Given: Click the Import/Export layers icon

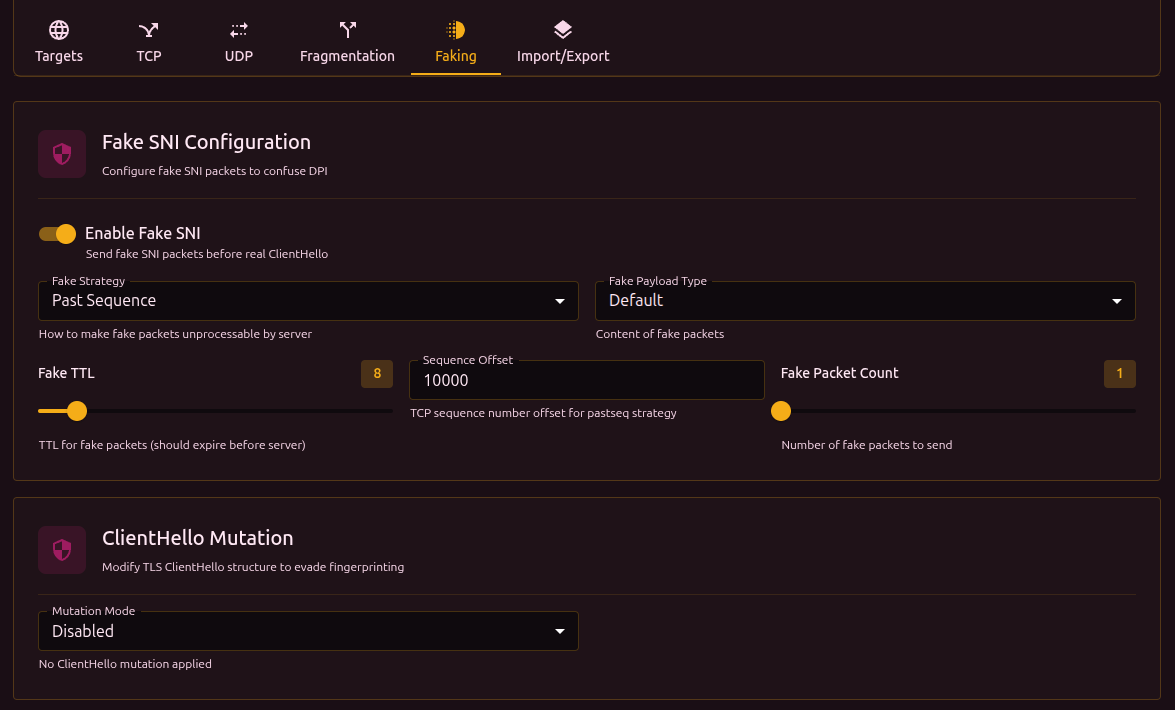Looking at the screenshot, I should 563,30.
